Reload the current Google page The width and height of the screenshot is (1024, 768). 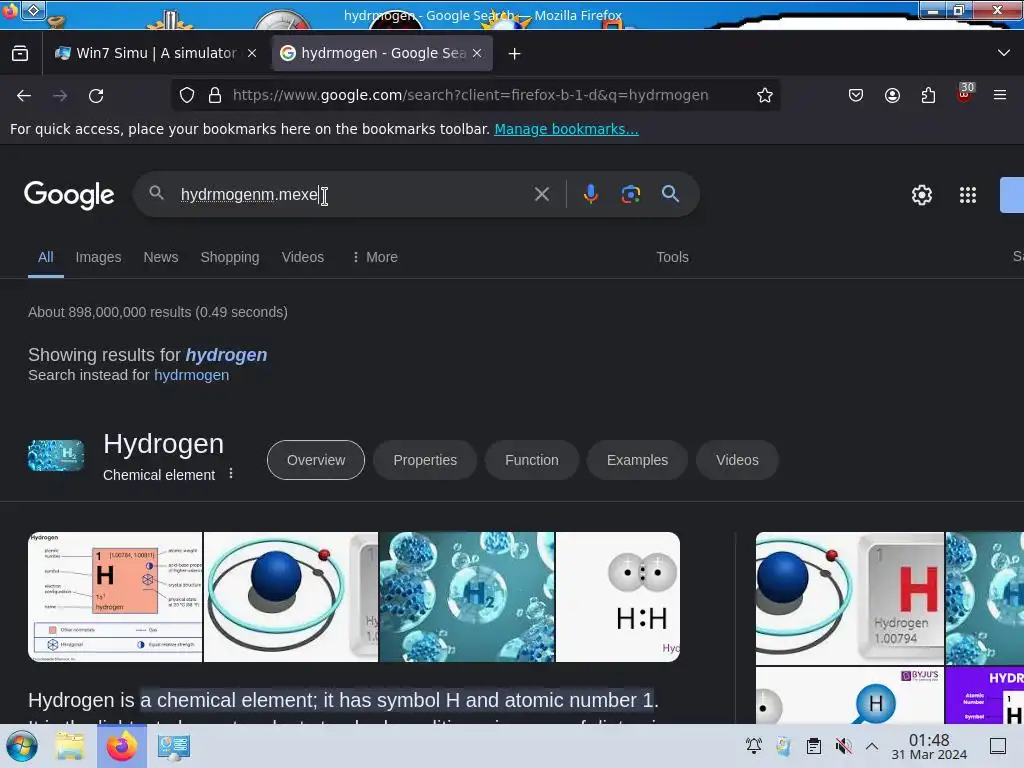(x=96, y=96)
